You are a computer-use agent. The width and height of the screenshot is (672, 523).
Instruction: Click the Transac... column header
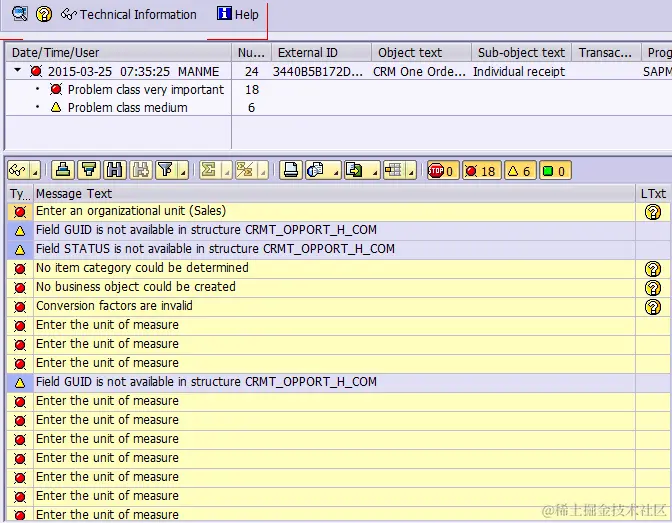click(x=606, y=52)
